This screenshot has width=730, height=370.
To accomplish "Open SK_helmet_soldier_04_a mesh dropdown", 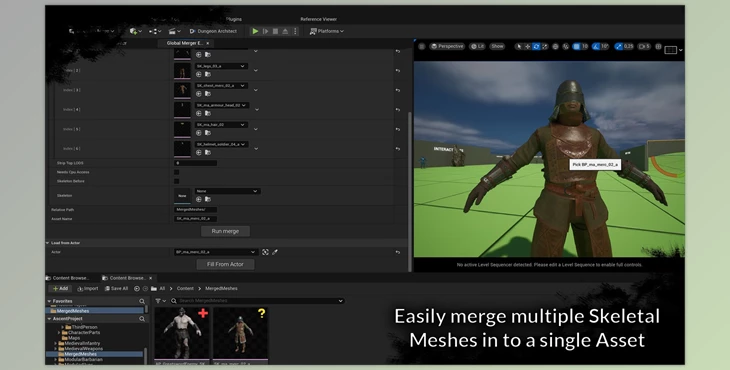I will coord(221,144).
